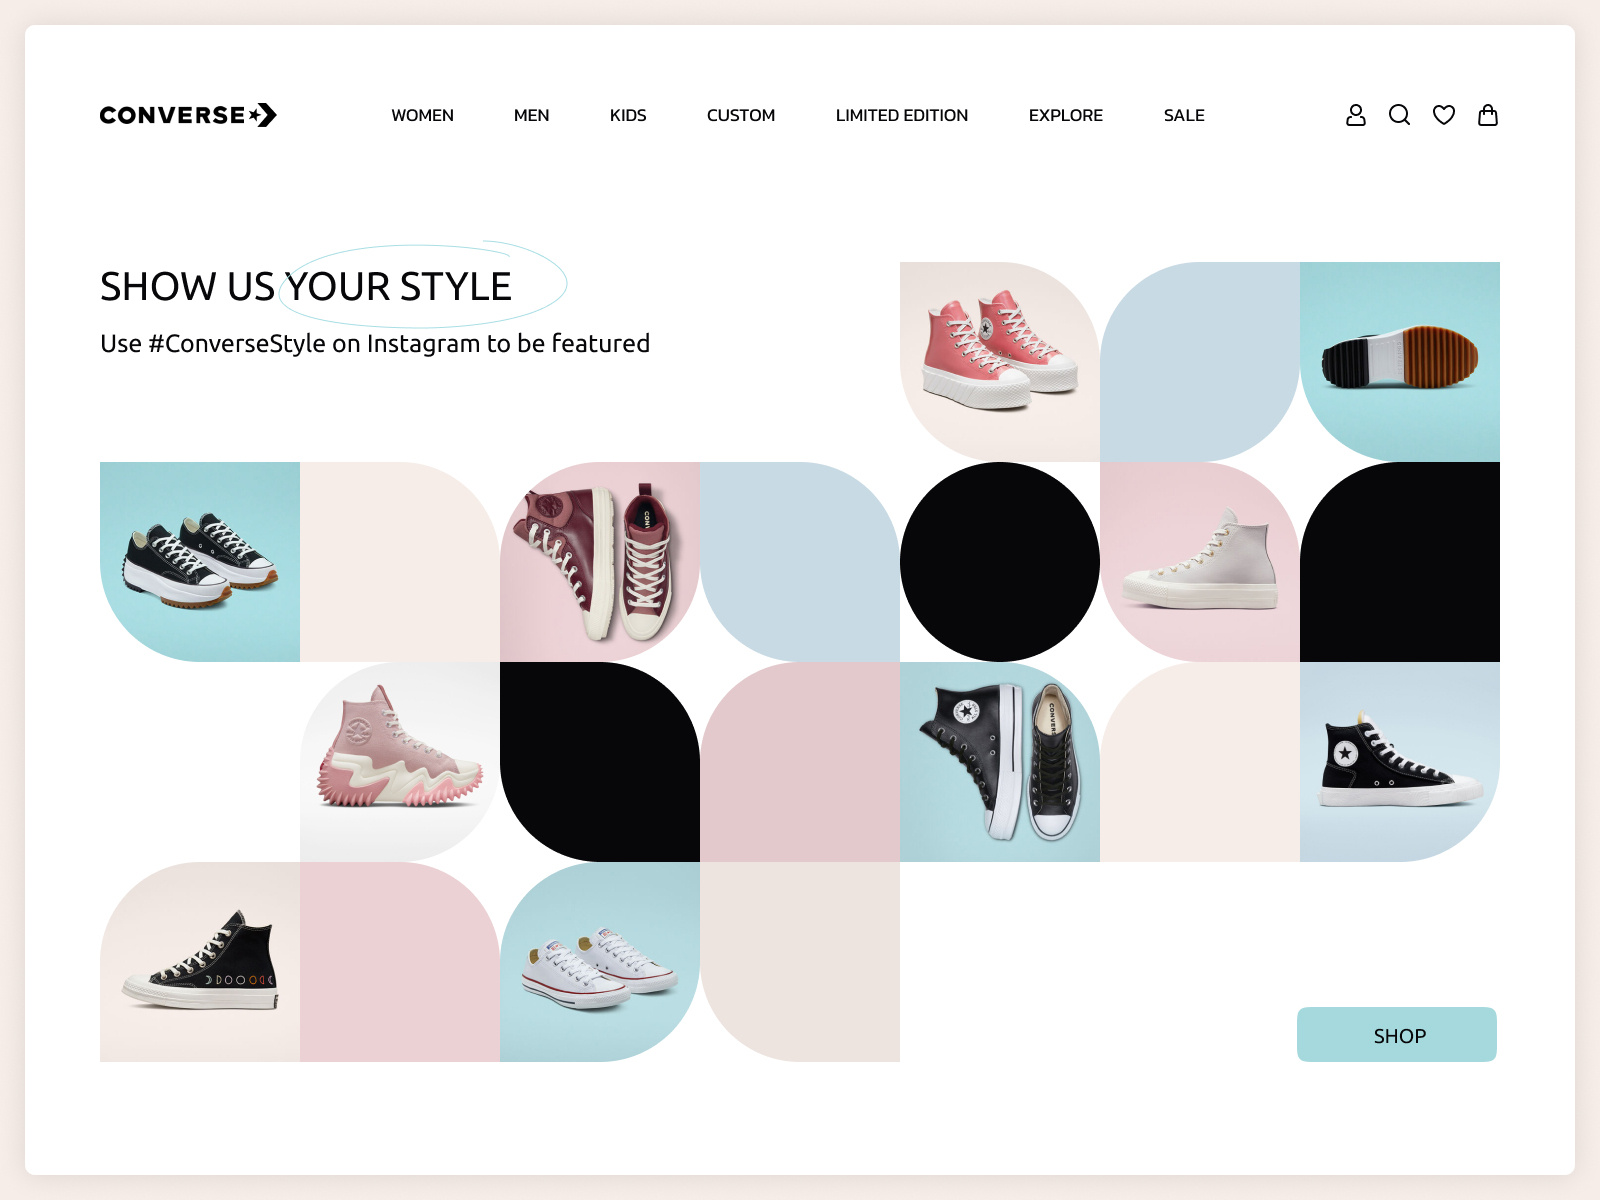Click the #ConverseStyle hashtag text

pyautogui.click(x=237, y=342)
